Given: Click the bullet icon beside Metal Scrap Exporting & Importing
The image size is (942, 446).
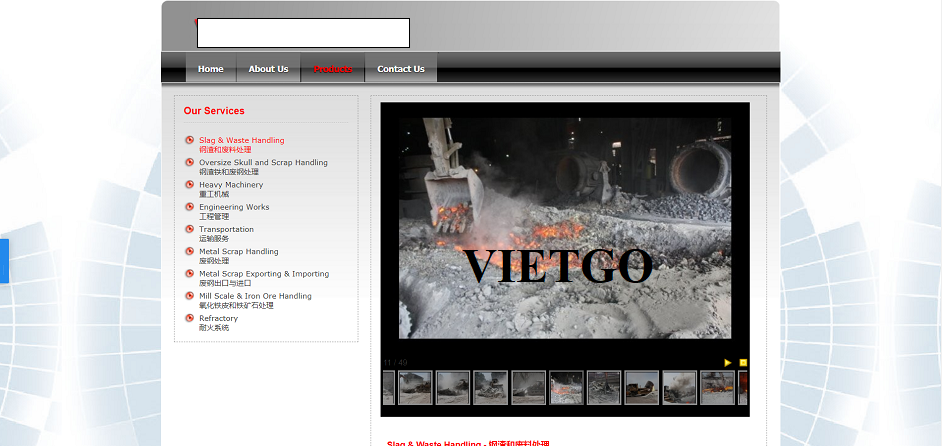Looking at the screenshot, I should click(189, 273).
